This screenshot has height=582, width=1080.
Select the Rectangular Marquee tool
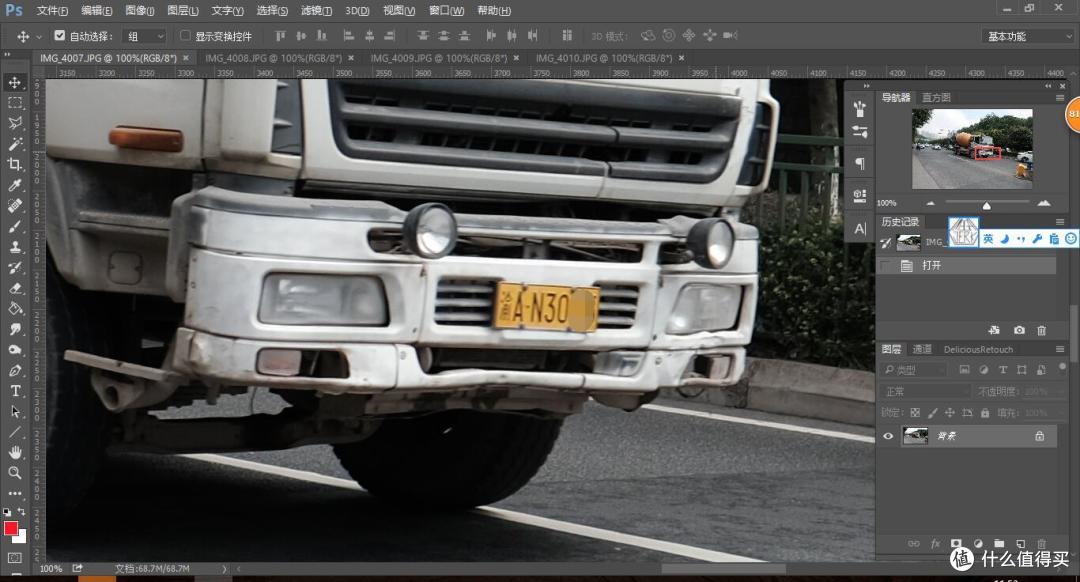[15, 103]
